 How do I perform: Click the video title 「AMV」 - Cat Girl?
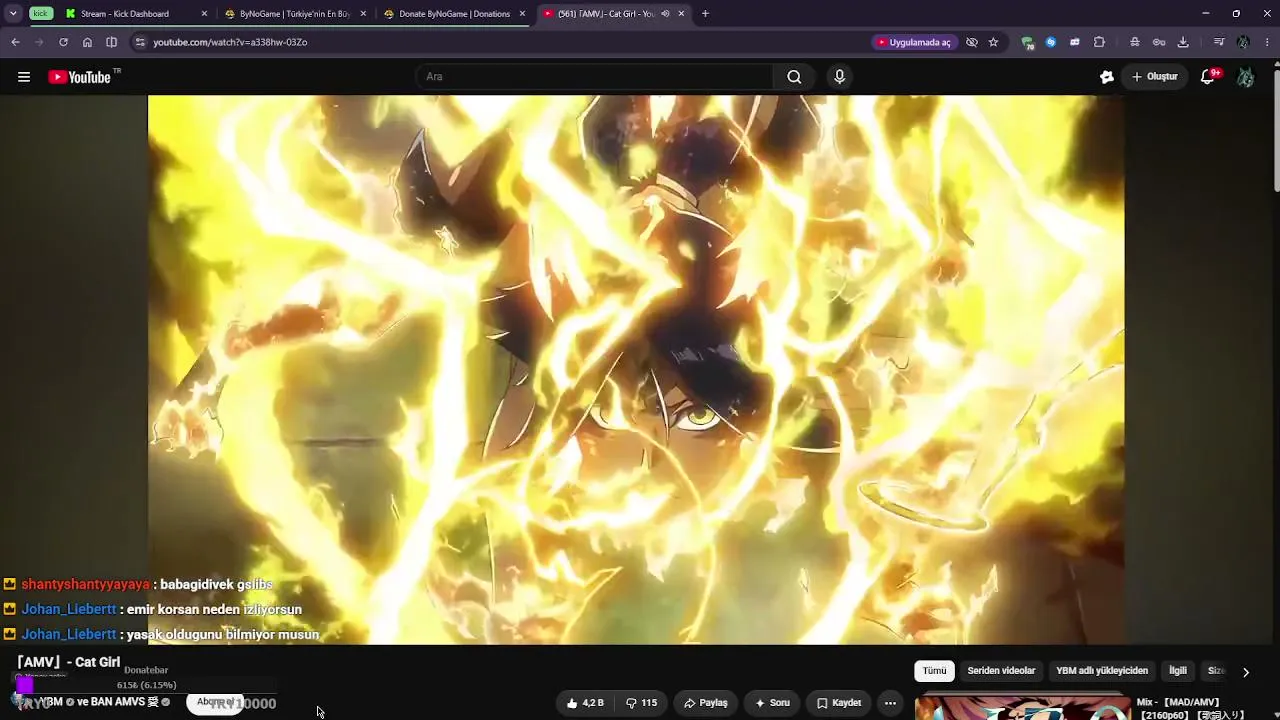(x=68, y=662)
